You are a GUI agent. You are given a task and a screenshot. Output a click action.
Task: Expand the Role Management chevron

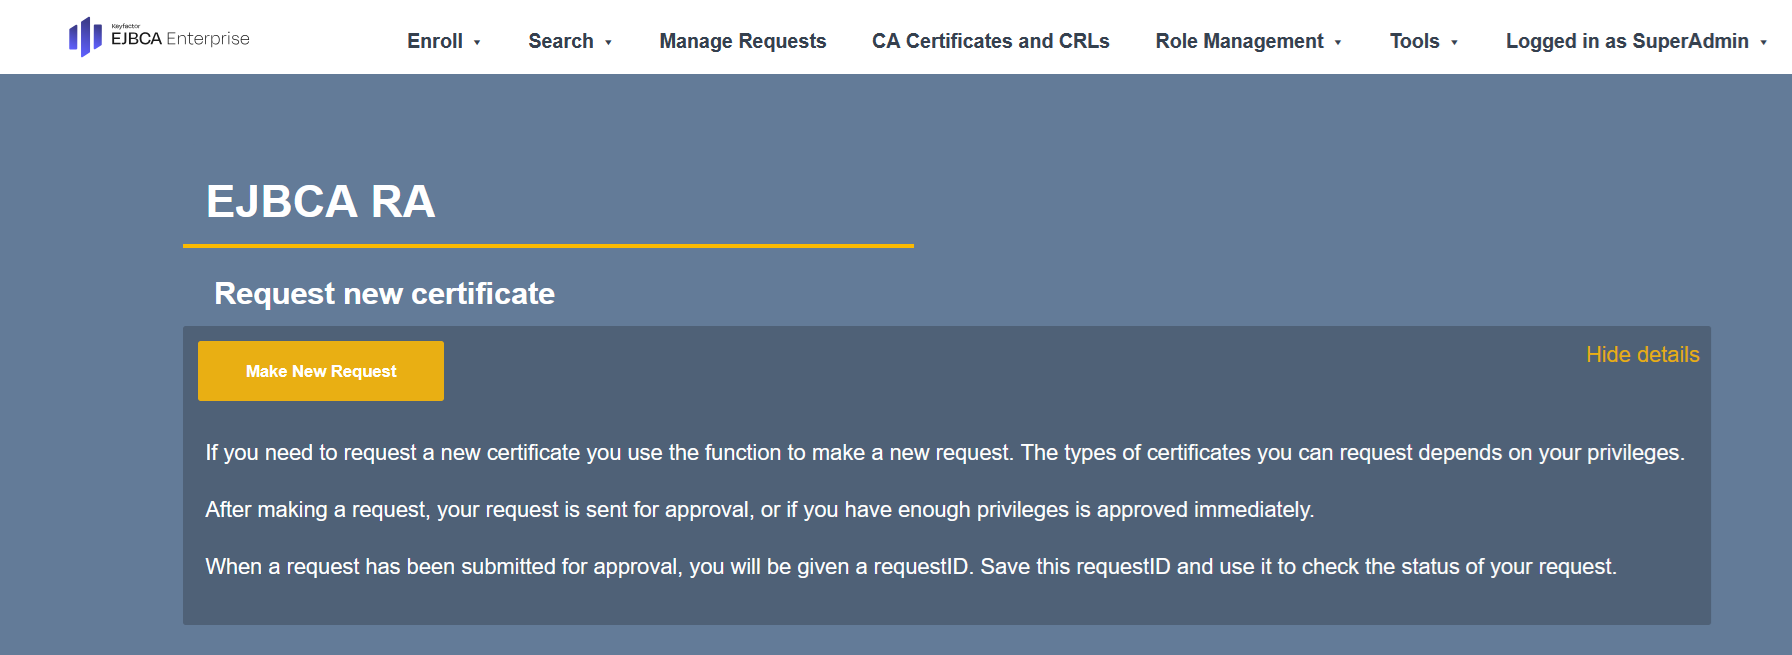pos(1337,43)
